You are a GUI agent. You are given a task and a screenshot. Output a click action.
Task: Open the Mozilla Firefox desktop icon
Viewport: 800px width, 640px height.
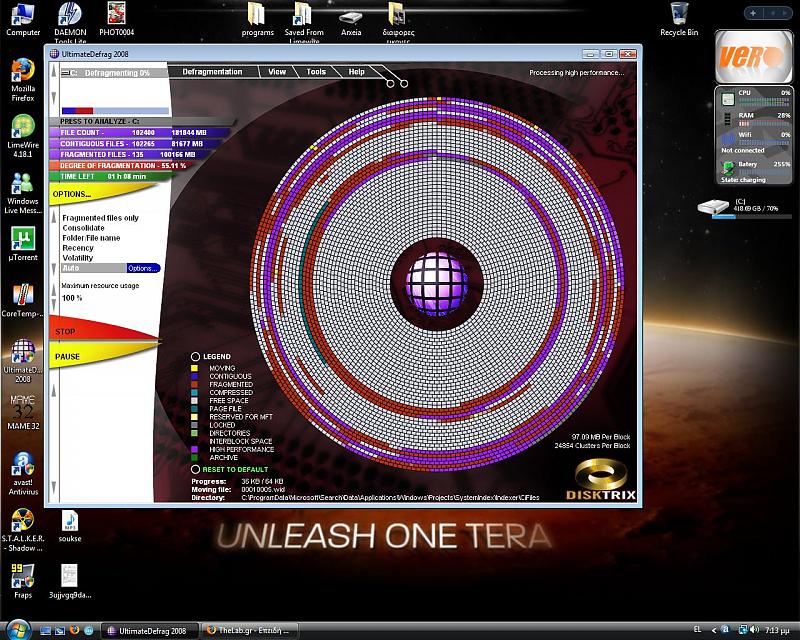pyautogui.click(x=22, y=80)
